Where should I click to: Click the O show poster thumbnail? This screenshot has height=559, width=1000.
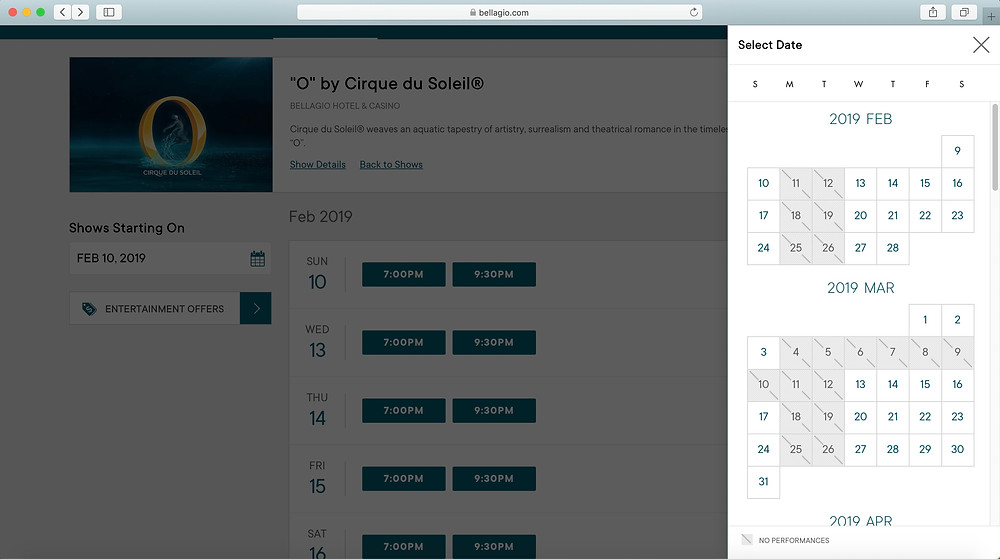(x=171, y=124)
